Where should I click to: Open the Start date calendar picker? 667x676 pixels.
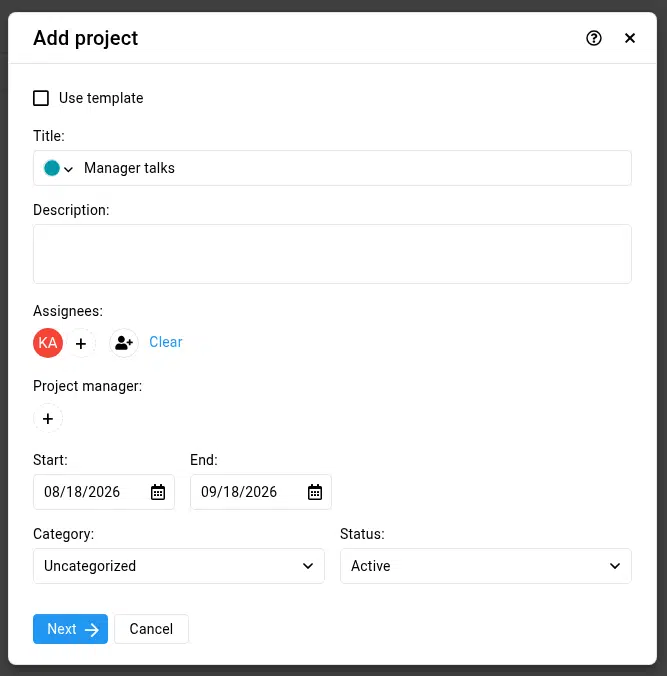coord(158,492)
